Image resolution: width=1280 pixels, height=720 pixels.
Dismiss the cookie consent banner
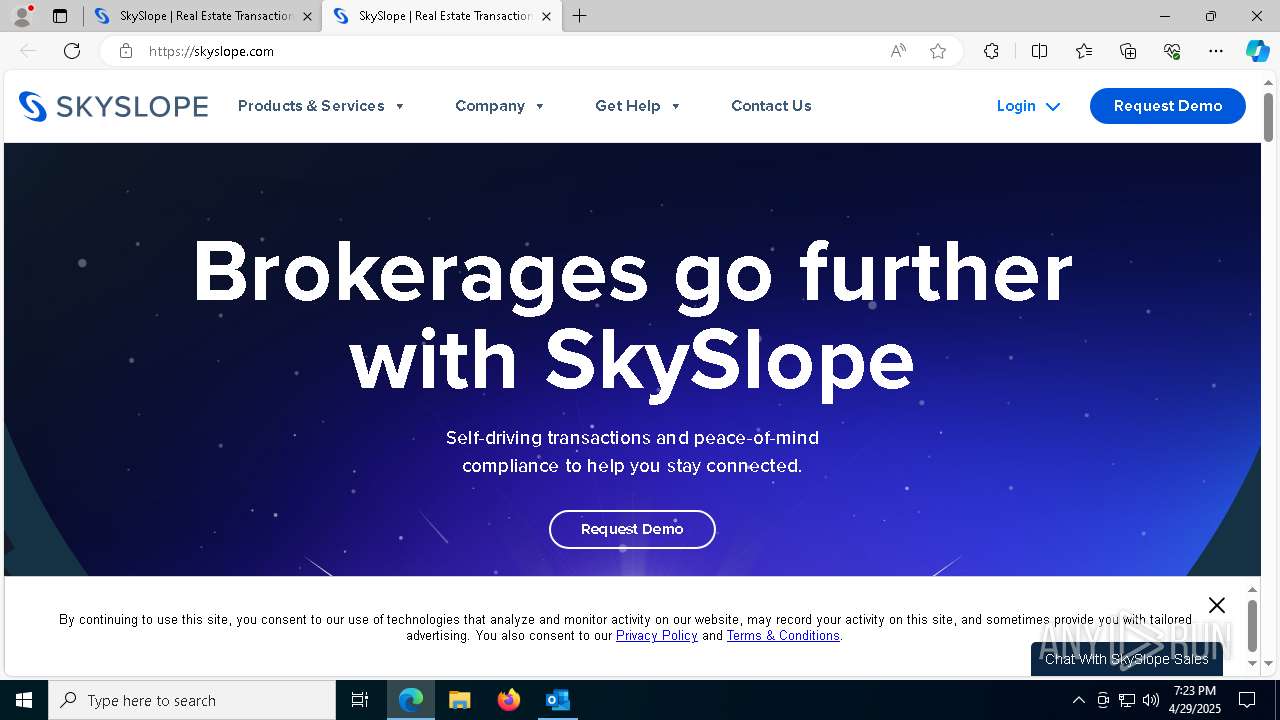coord(1216,605)
